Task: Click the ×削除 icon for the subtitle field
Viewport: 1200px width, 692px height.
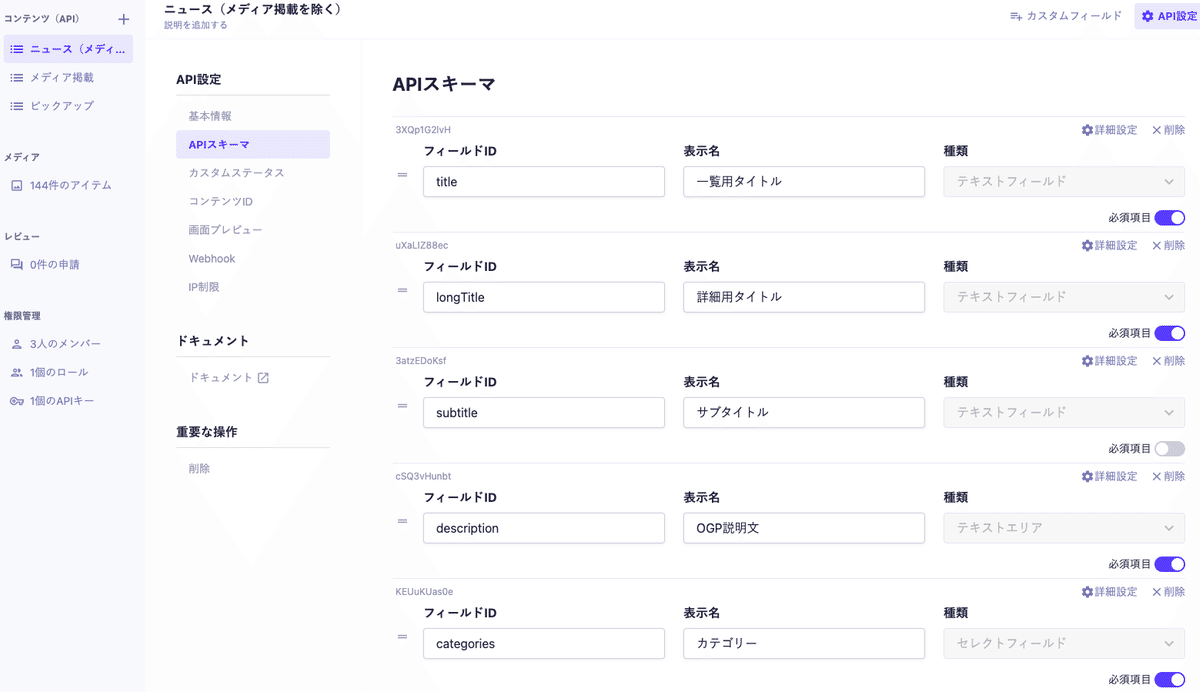Action: click(1167, 360)
